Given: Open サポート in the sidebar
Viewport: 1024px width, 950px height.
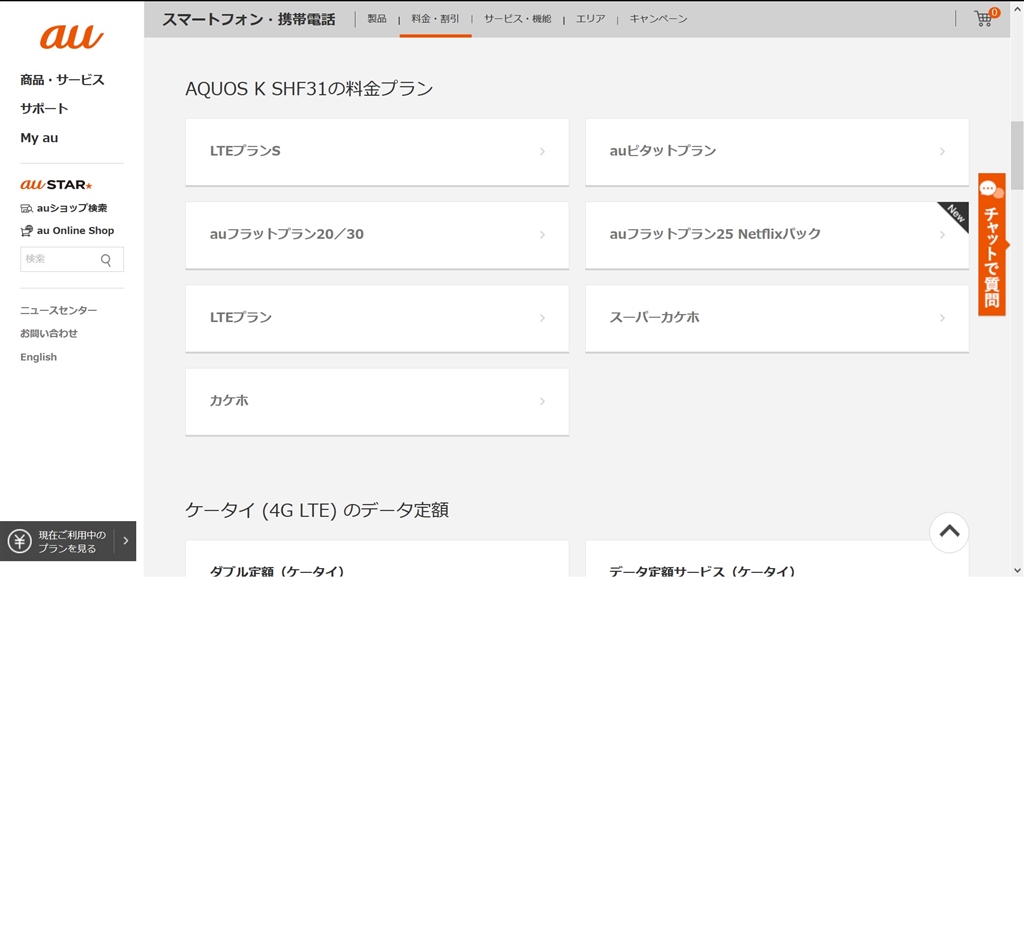Looking at the screenshot, I should 44,108.
